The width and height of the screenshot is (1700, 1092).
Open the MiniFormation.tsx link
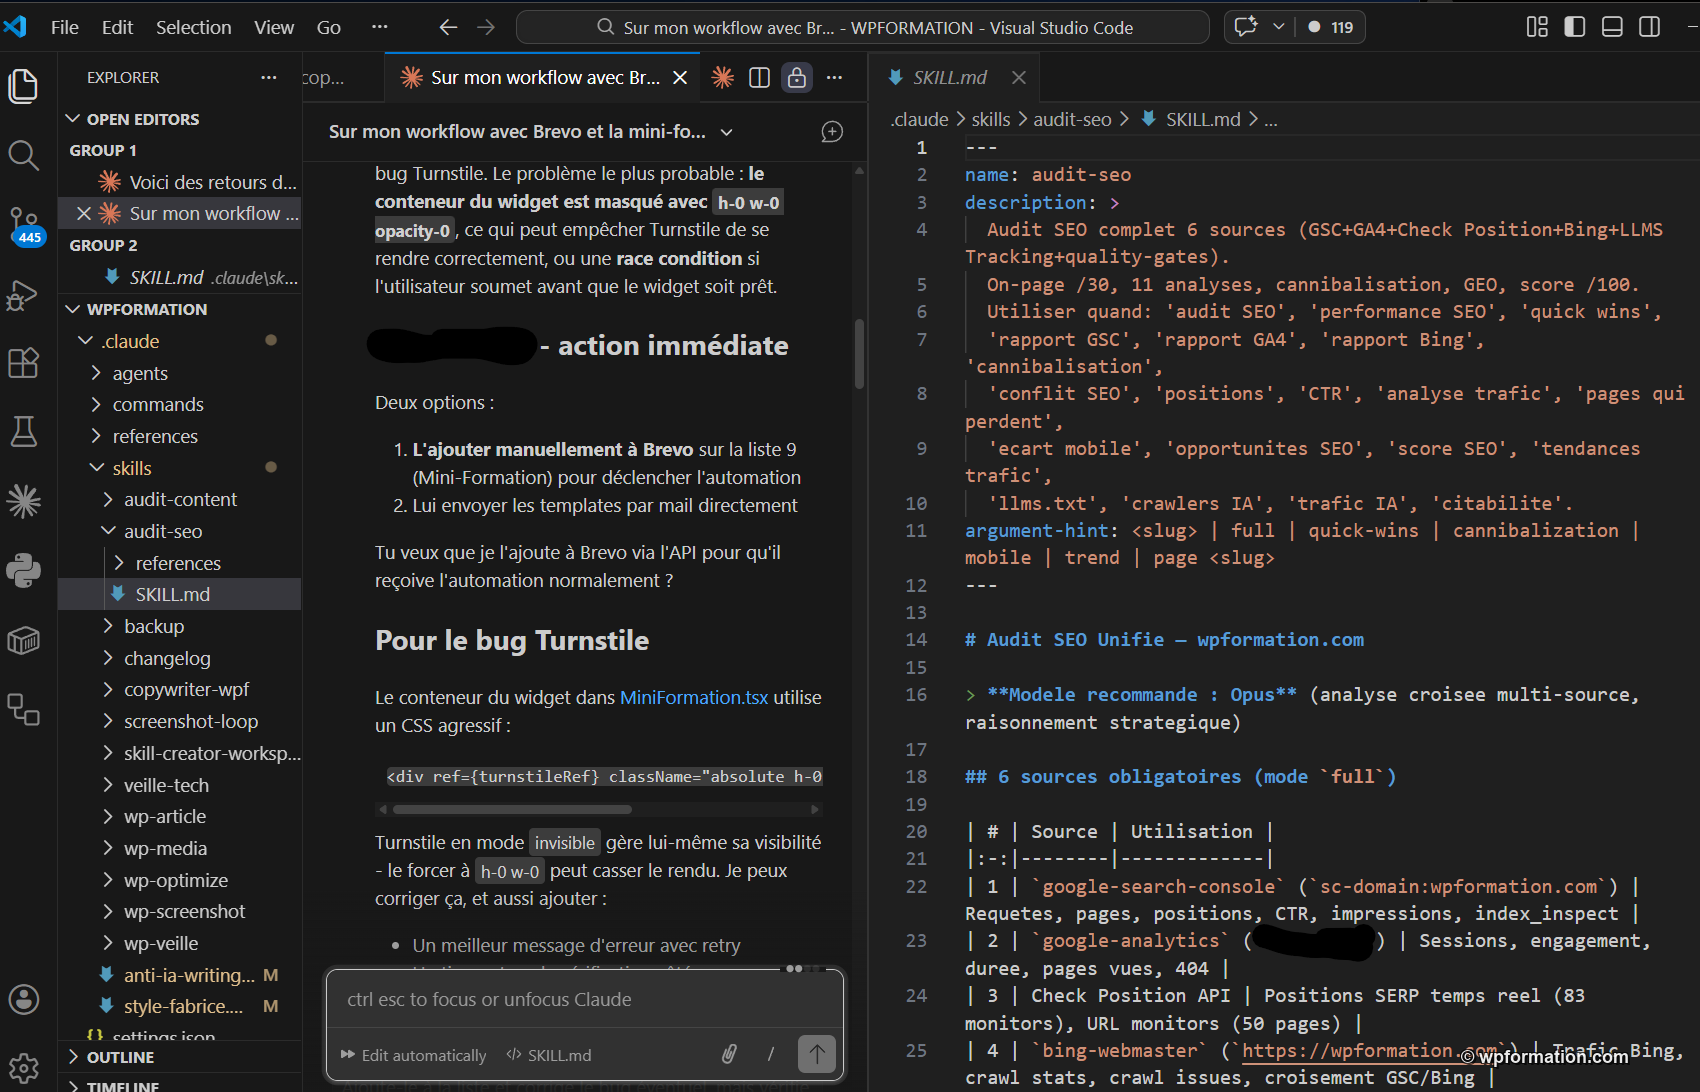[x=694, y=697]
